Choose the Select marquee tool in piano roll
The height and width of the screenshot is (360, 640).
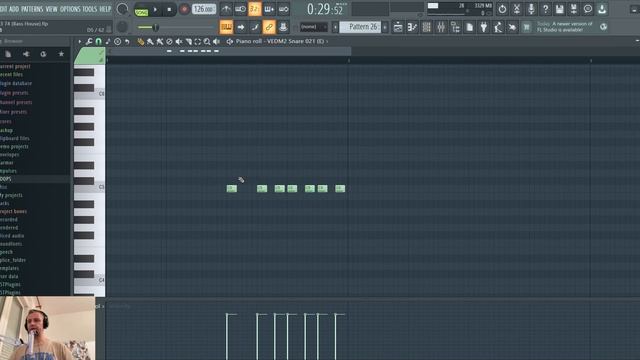point(198,41)
